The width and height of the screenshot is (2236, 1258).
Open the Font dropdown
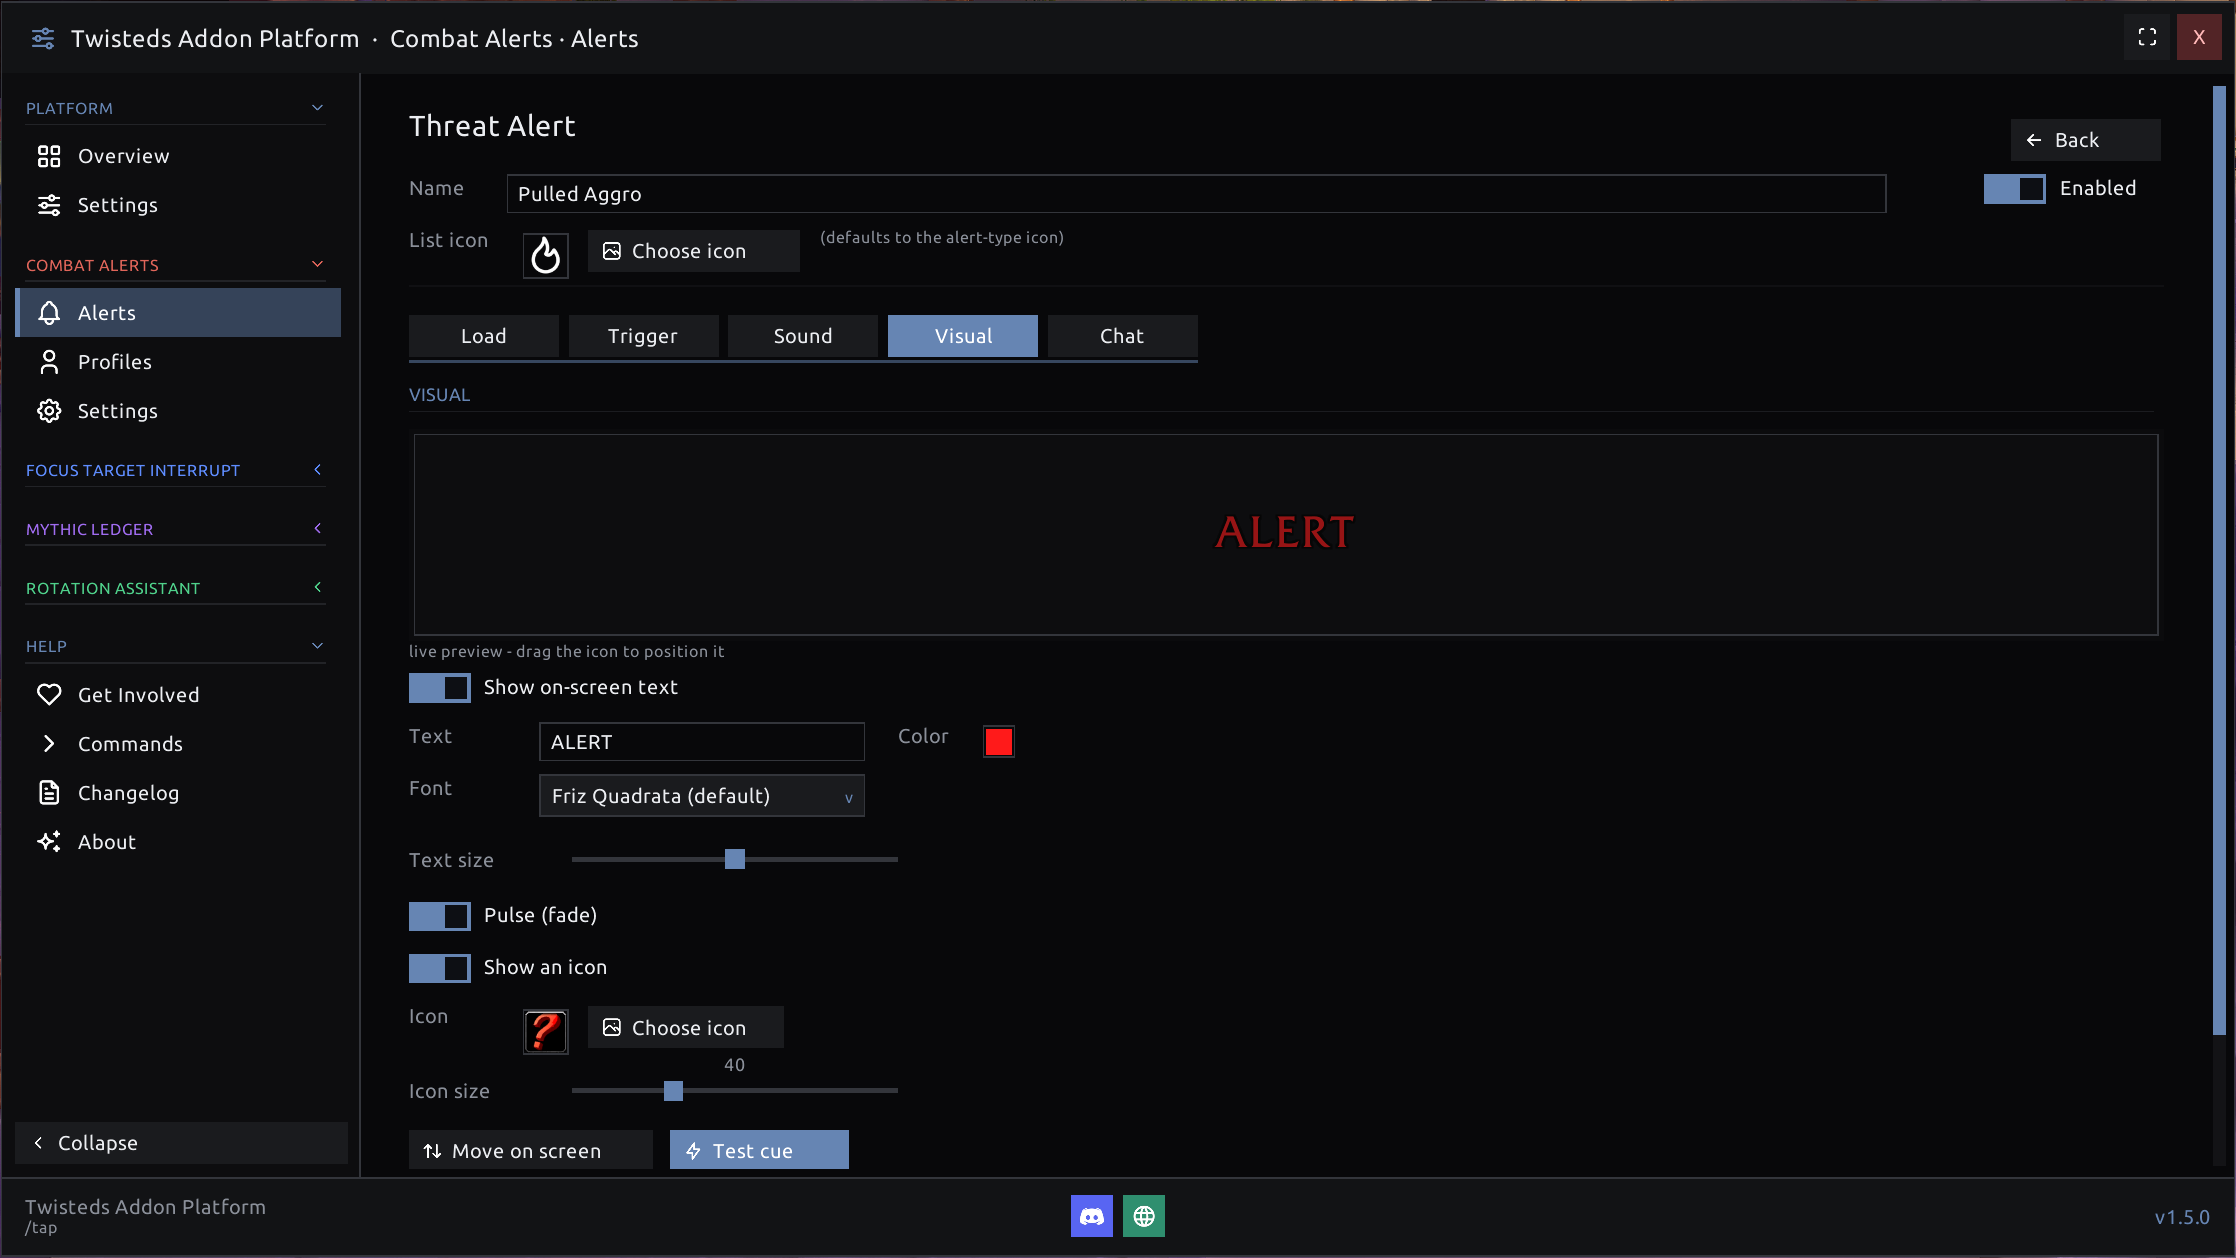[701, 796]
